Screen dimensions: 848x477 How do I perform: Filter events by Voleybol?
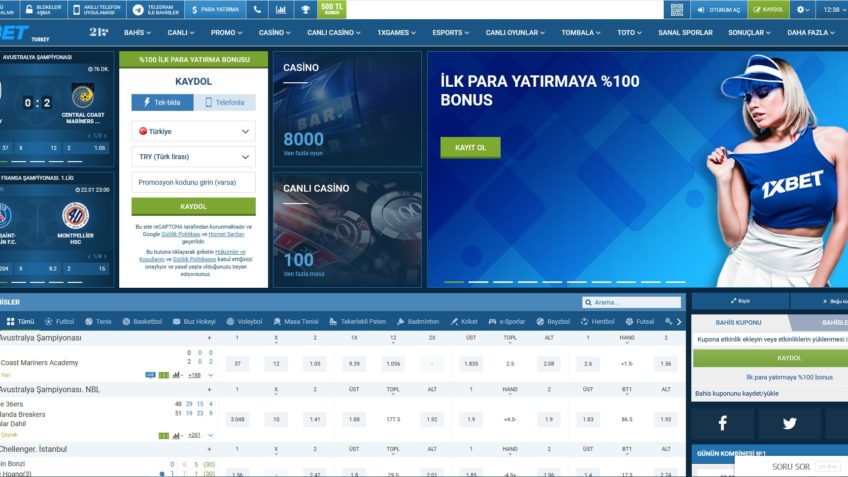[244, 322]
